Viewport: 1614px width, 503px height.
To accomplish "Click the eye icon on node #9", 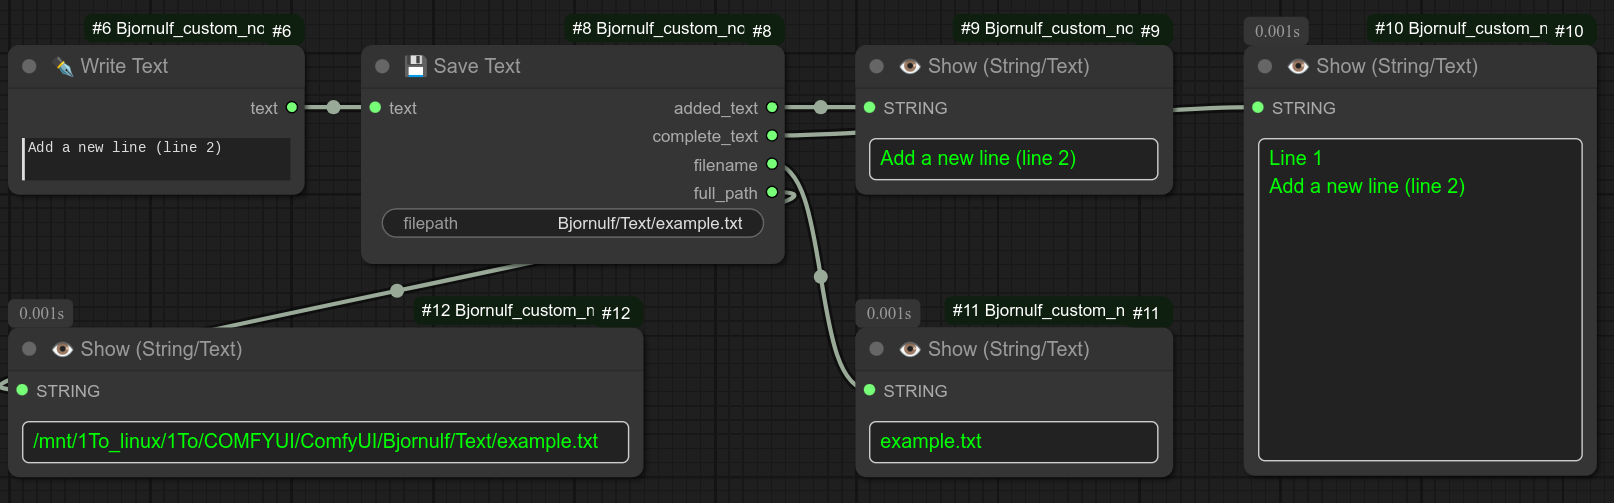I will (909, 67).
